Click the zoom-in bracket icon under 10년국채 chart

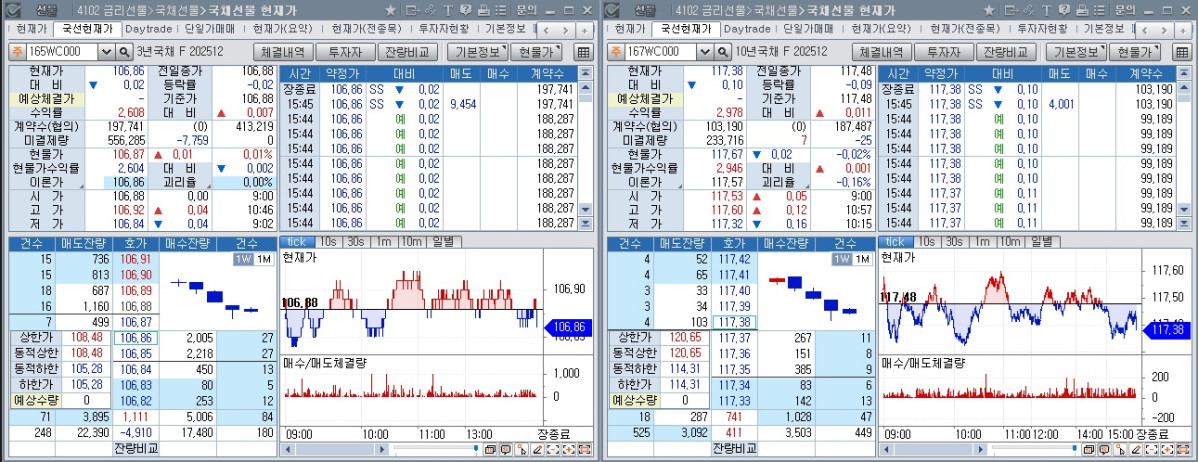point(1167,449)
